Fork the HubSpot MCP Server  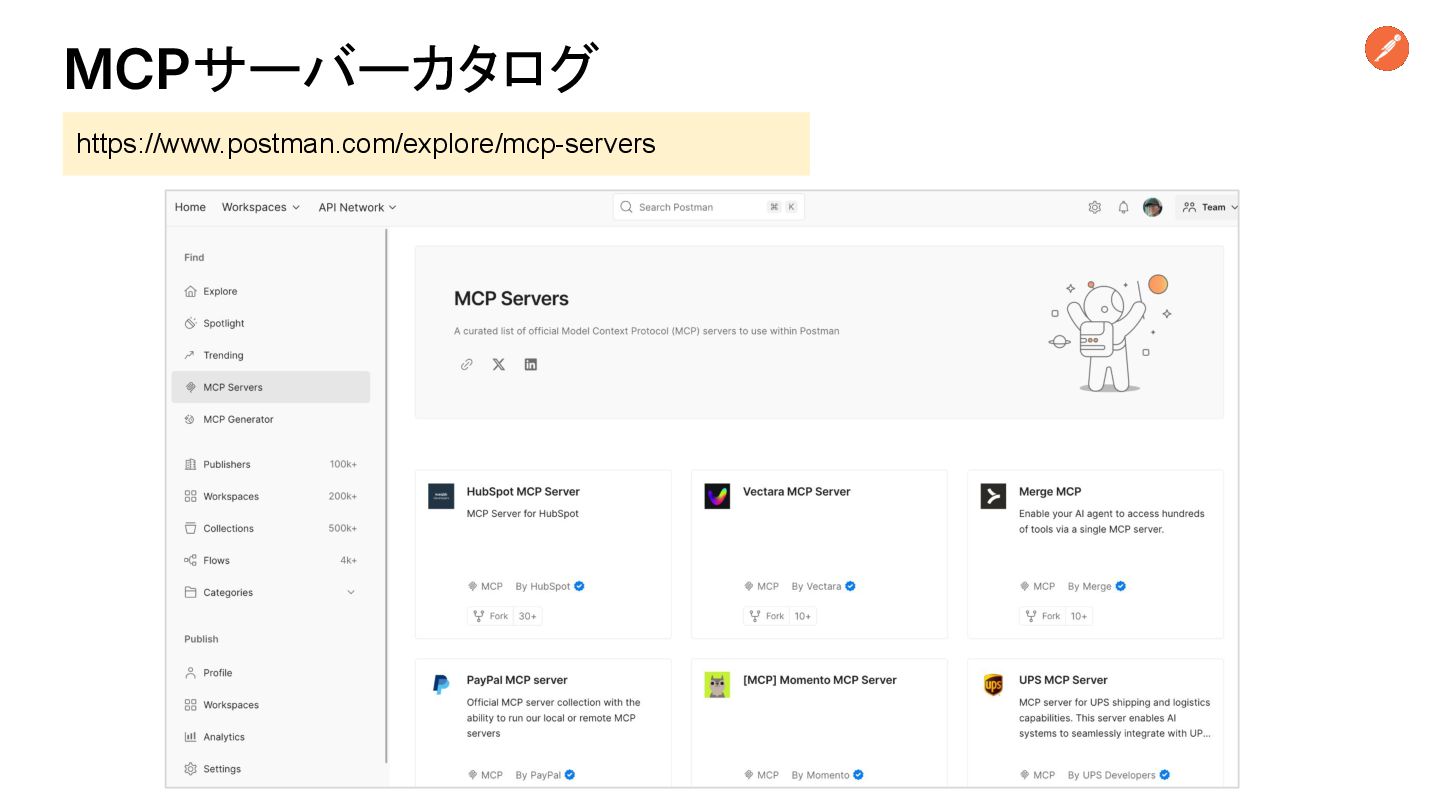tap(490, 616)
